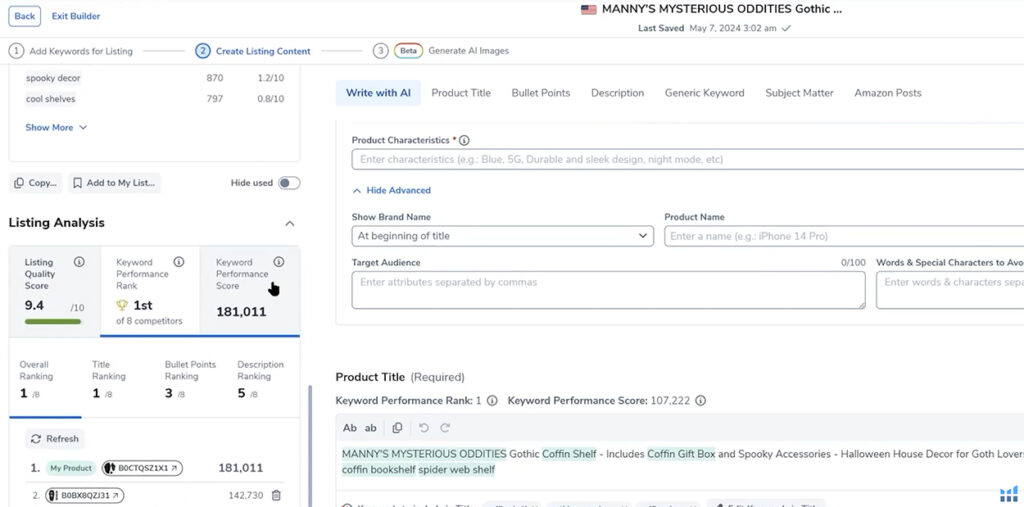Image resolution: width=1024 pixels, height=507 pixels.
Task: Open the Amazon Posts tab
Action: [888, 93]
